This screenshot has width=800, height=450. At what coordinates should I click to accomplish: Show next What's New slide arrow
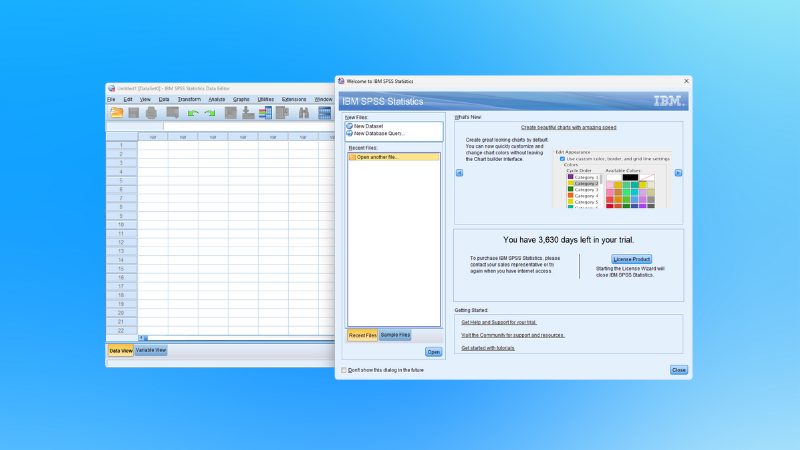(678, 173)
